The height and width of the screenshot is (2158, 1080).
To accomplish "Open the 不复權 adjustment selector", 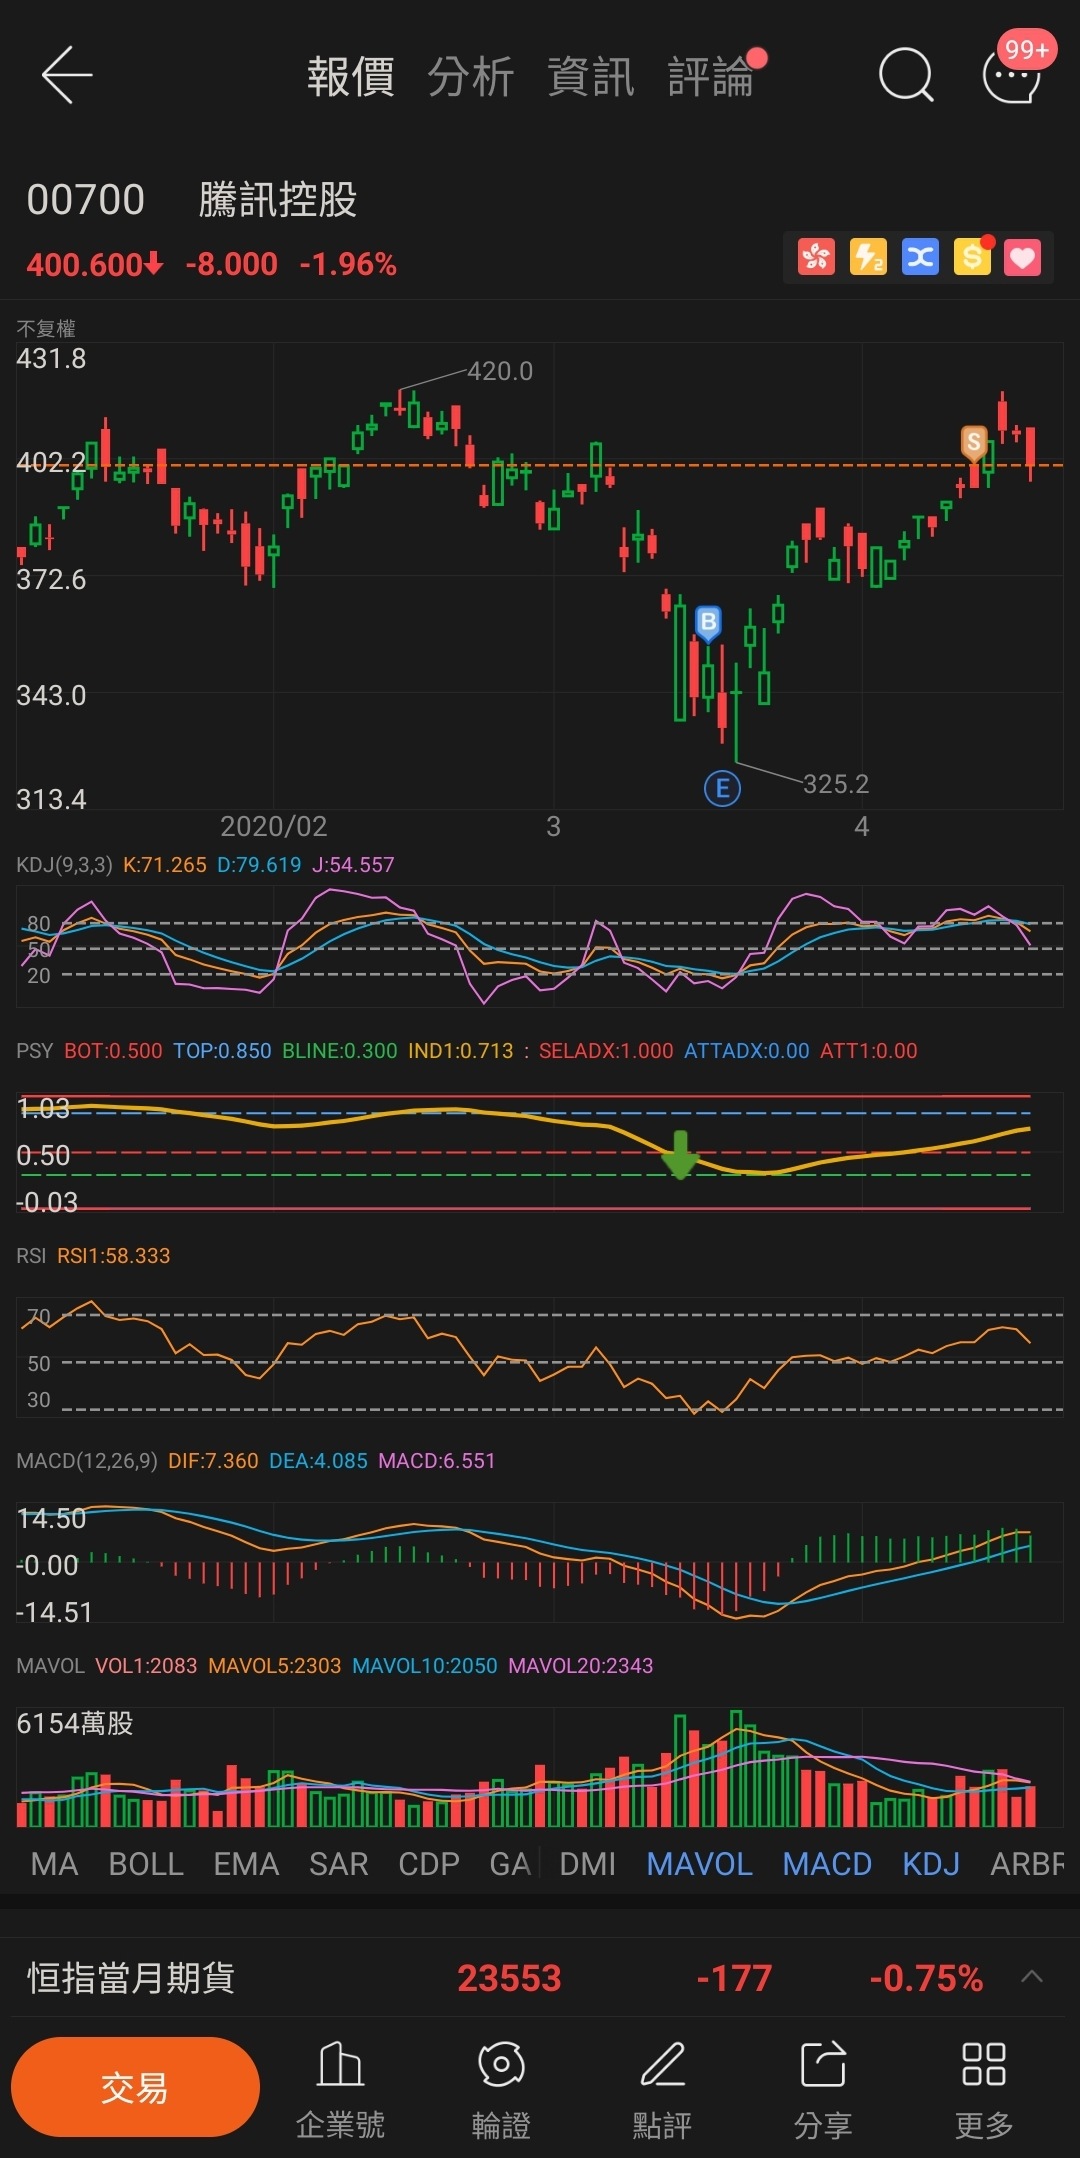I will click(x=46, y=328).
